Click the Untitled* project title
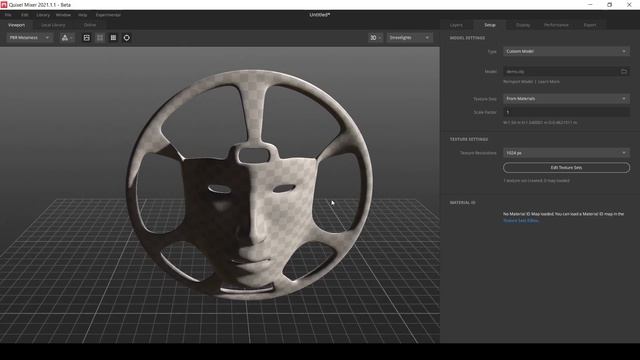Image resolution: width=640 pixels, height=360 pixels. pos(320,15)
